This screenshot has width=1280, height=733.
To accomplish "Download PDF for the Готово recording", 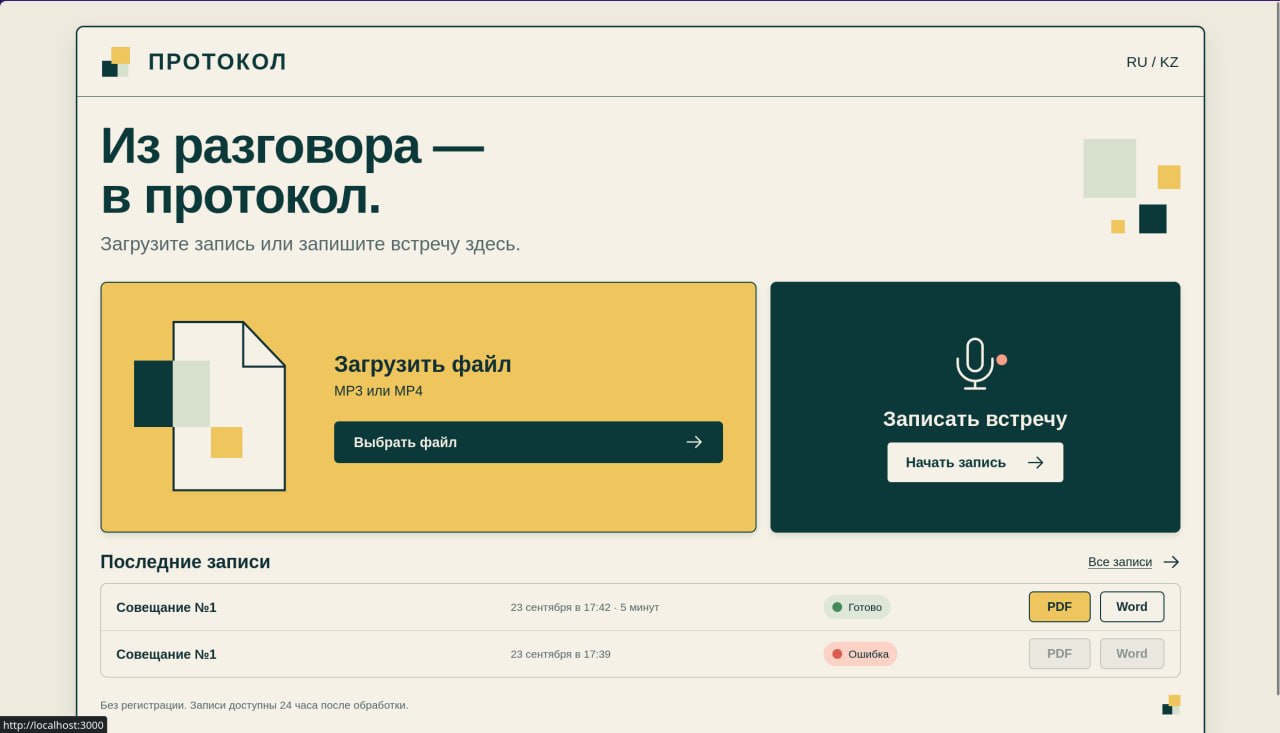I will pyautogui.click(x=1060, y=607).
